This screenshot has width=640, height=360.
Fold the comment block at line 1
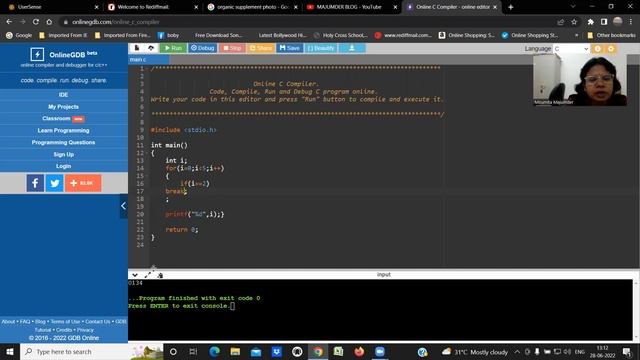click(147, 69)
